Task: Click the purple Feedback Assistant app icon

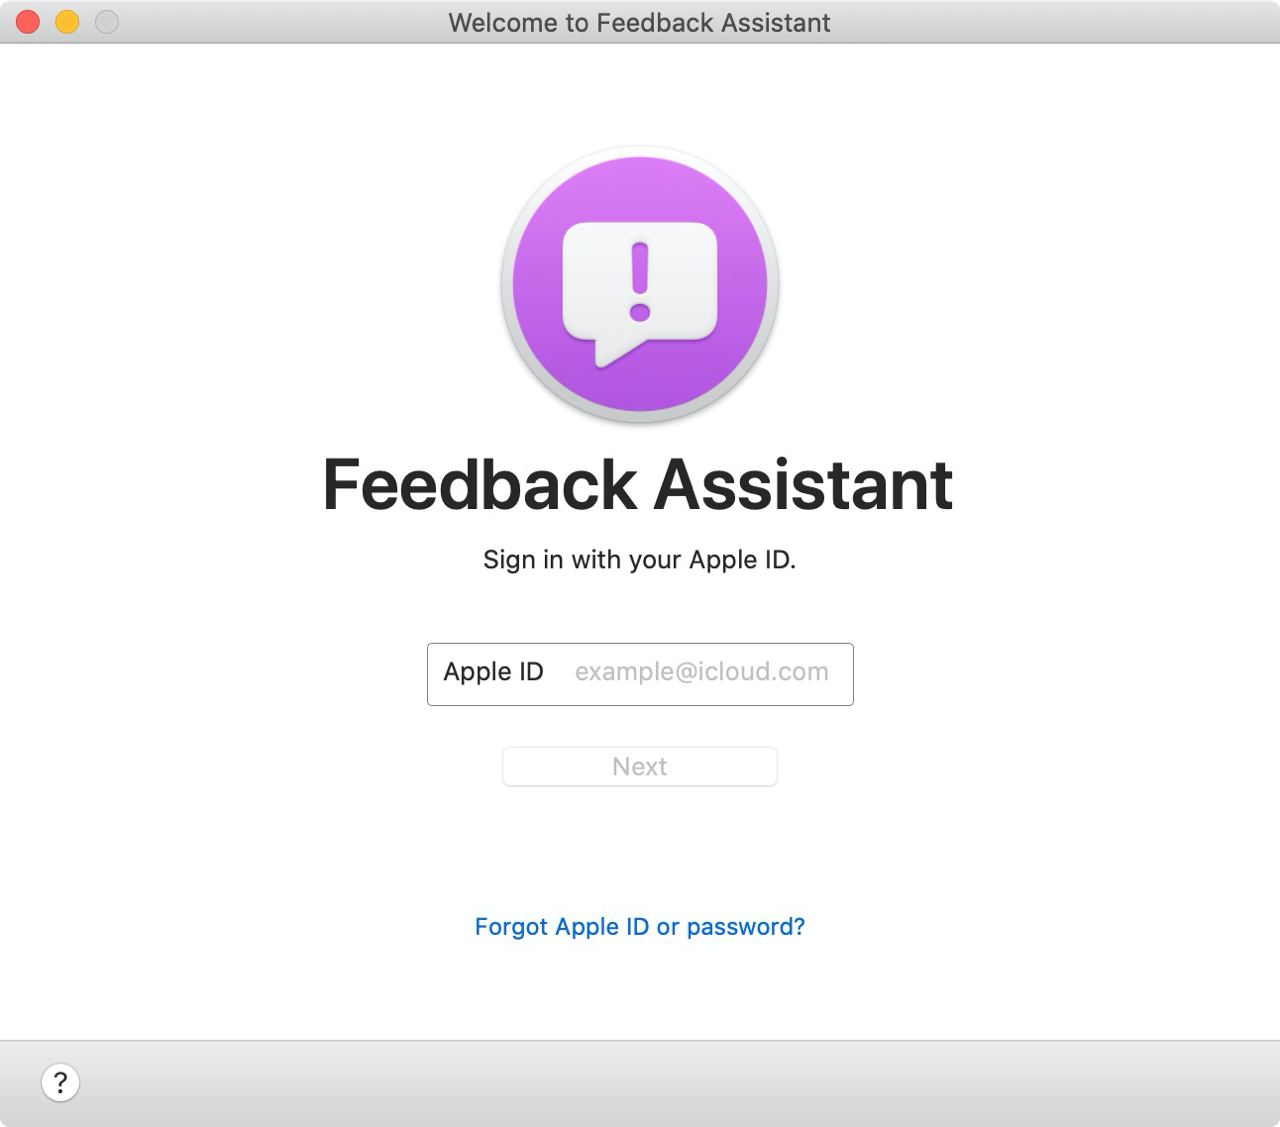Action: click(640, 284)
